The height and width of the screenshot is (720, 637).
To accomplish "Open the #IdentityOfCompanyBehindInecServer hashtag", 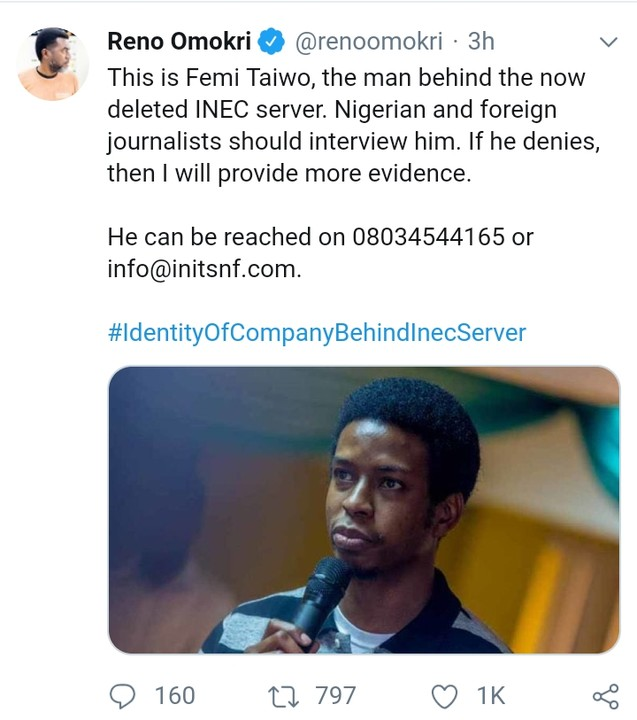I will tap(316, 333).
